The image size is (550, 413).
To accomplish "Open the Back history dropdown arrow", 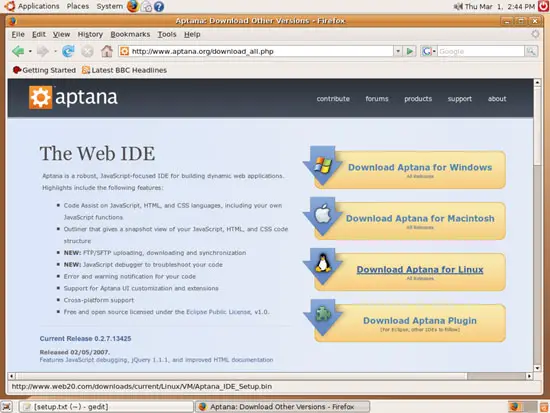I will [x=30, y=52].
